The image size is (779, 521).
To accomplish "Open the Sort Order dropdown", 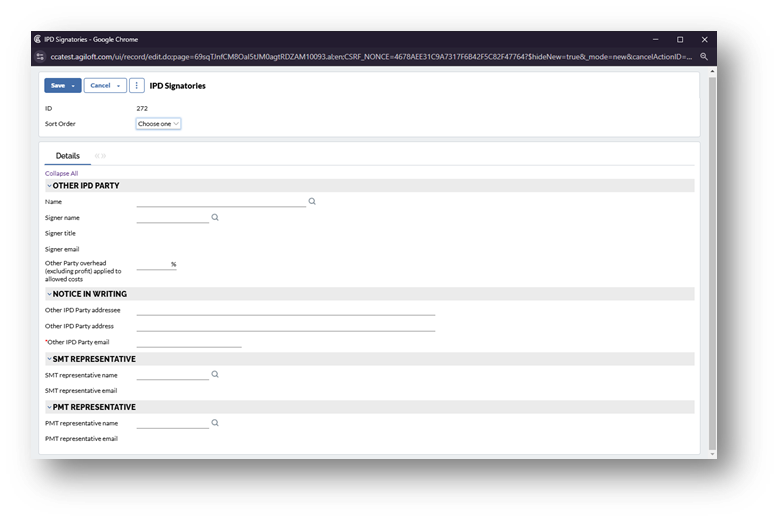I will pyautogui.click(x=158, y=124).
